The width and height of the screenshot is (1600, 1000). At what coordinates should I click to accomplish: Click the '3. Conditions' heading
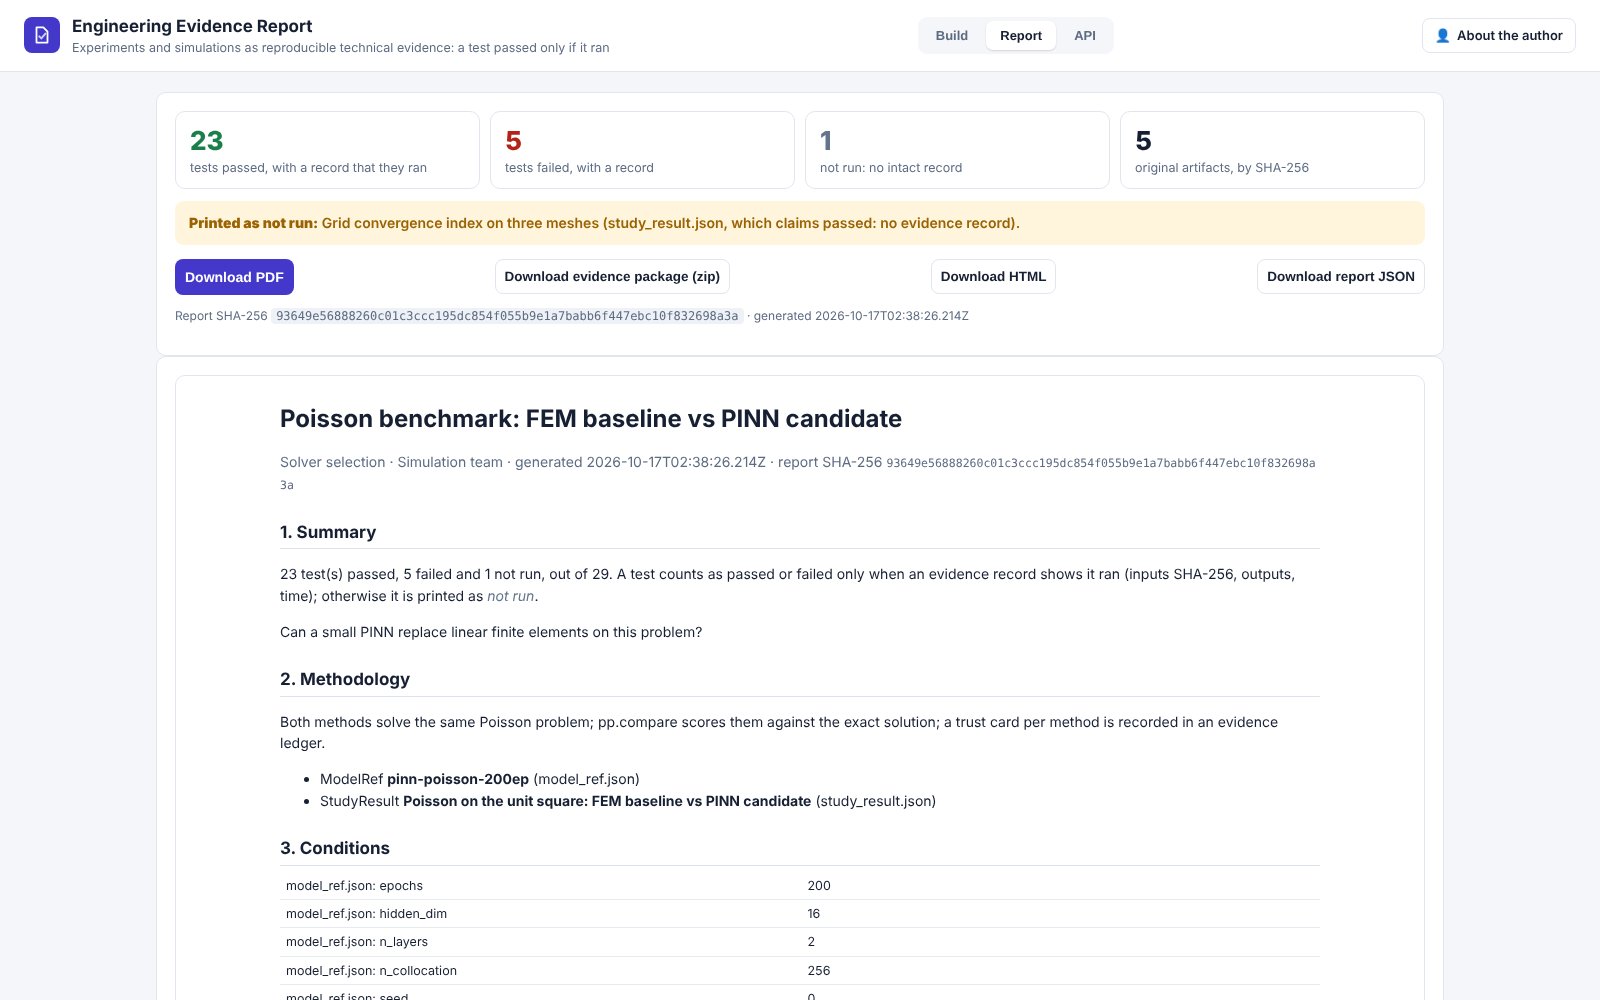335,848
